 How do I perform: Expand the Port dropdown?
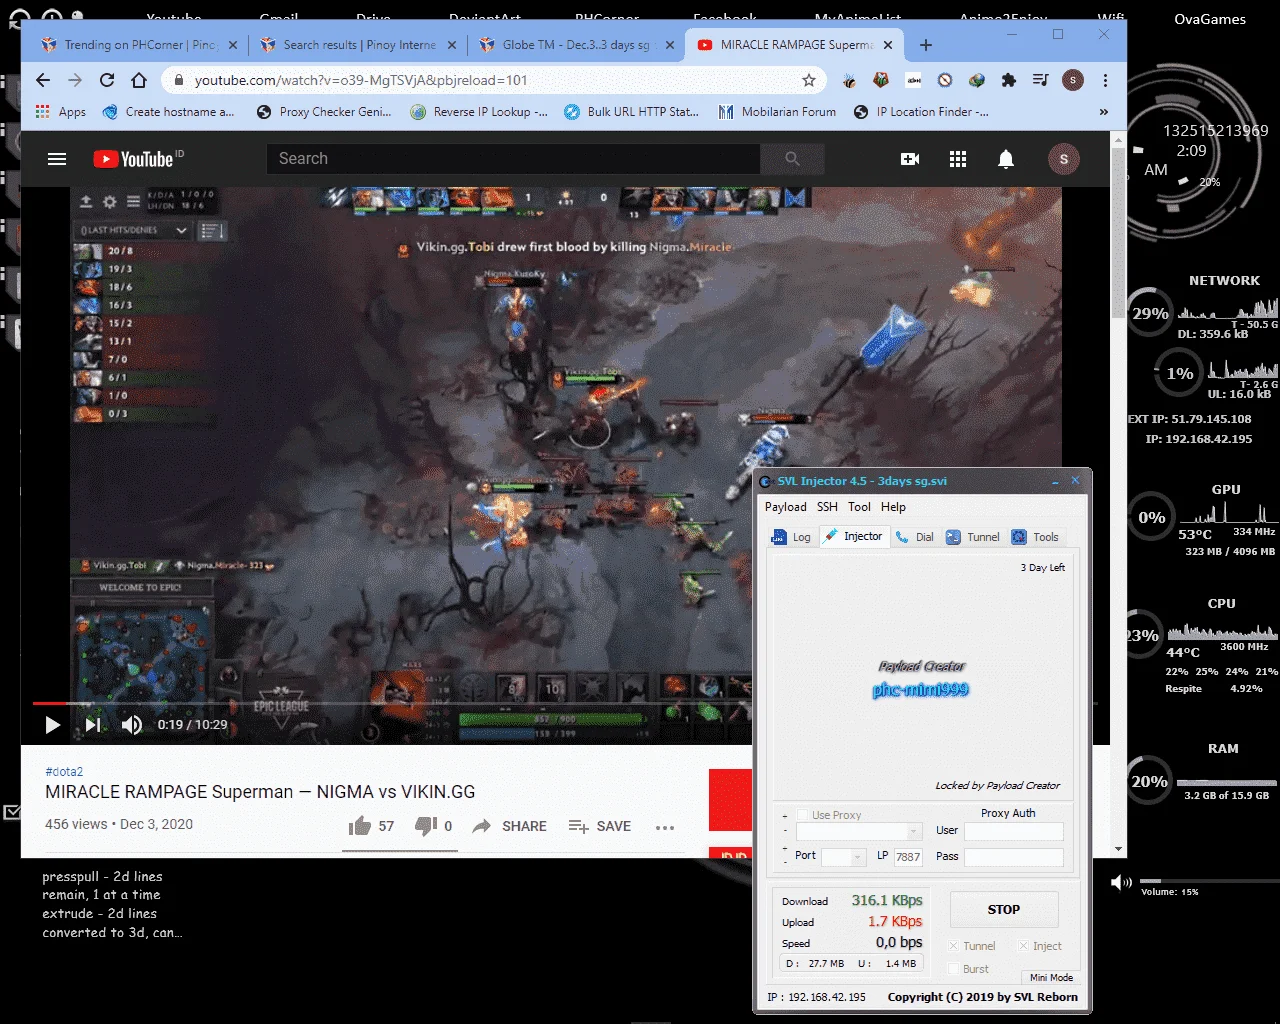pyautogui.click(x=858, y=857)
